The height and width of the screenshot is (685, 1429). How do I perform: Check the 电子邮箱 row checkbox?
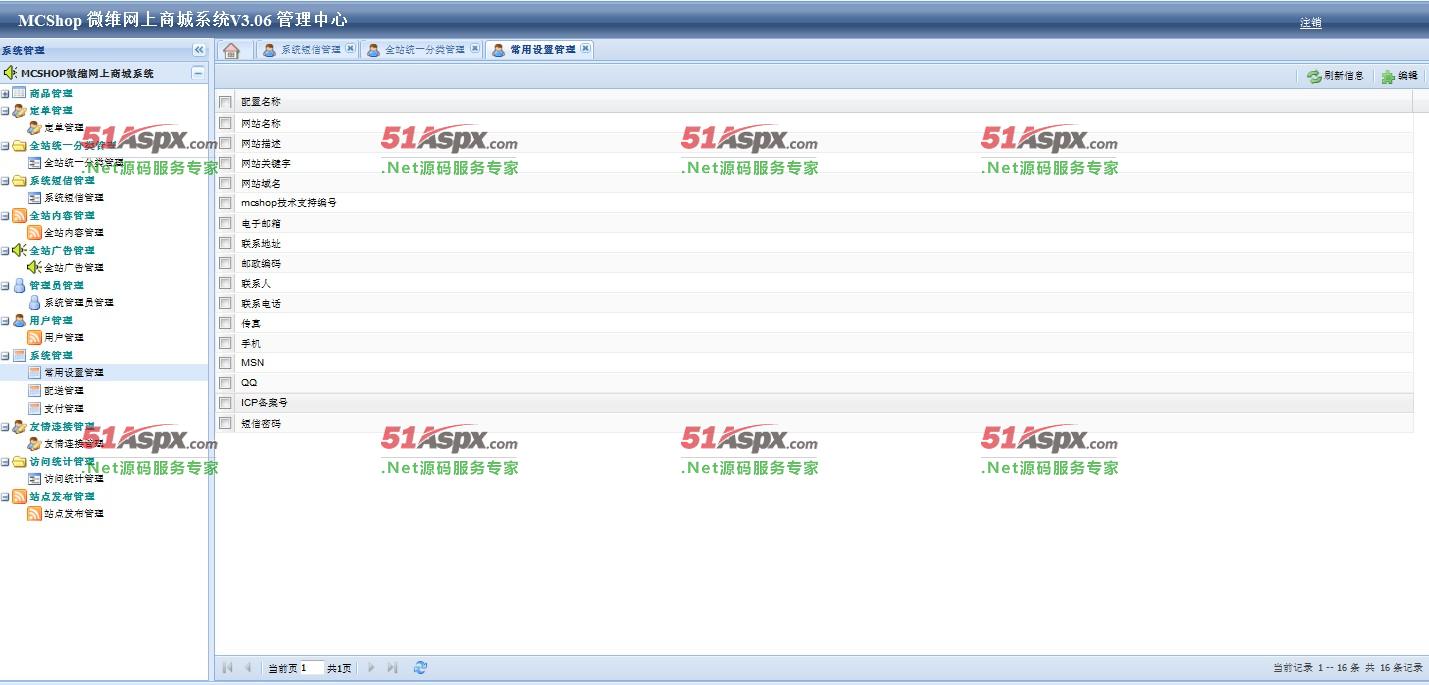point(225,223)
